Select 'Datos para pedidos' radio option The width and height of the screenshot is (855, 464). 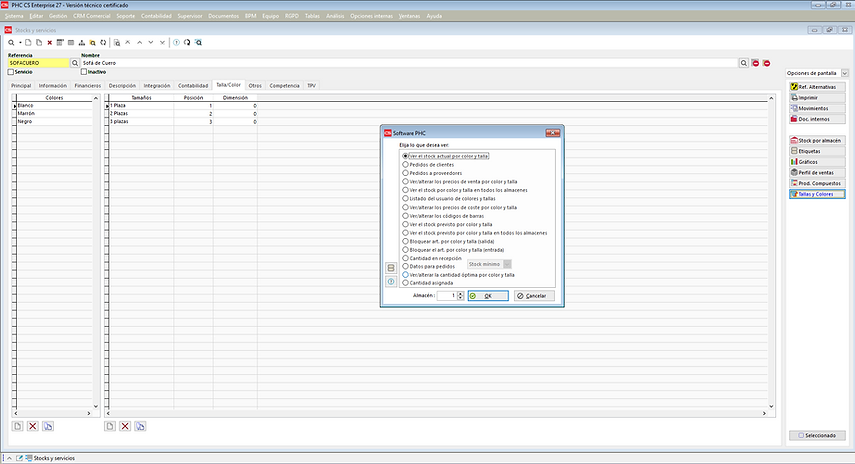click(405, 267)
